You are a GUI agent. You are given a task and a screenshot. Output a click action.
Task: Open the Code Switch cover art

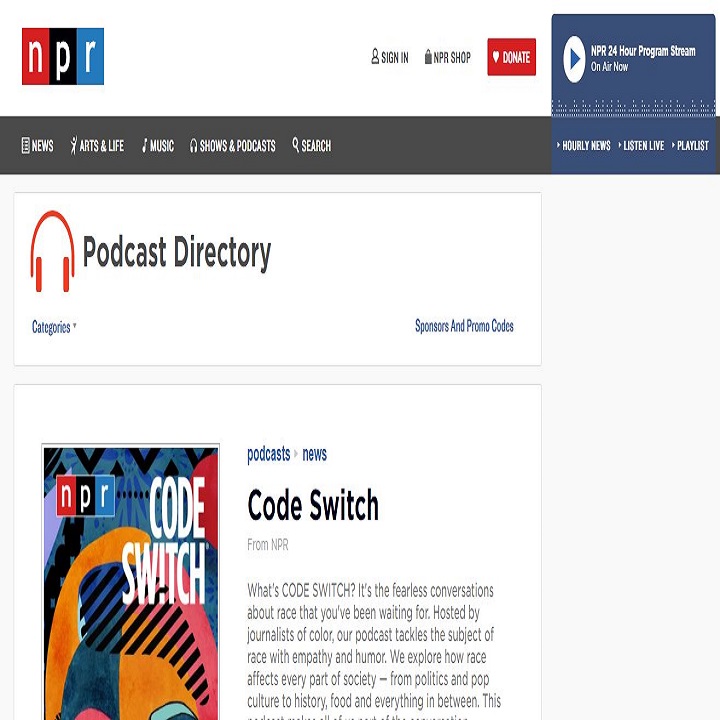click(130, 580)
